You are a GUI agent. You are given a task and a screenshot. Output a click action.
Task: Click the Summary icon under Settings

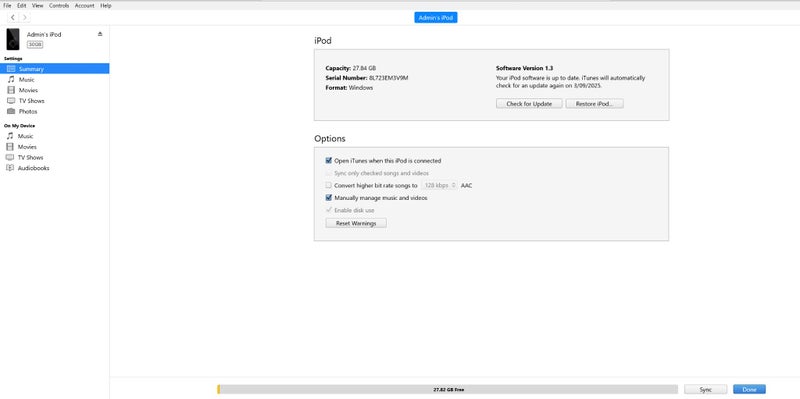click(11, 68)
